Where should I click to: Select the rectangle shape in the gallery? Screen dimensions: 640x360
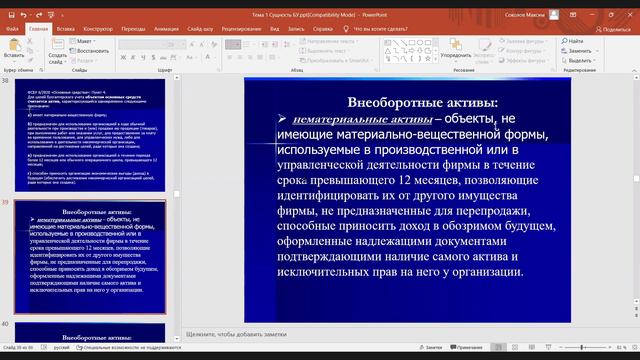(x=411, y=42)
